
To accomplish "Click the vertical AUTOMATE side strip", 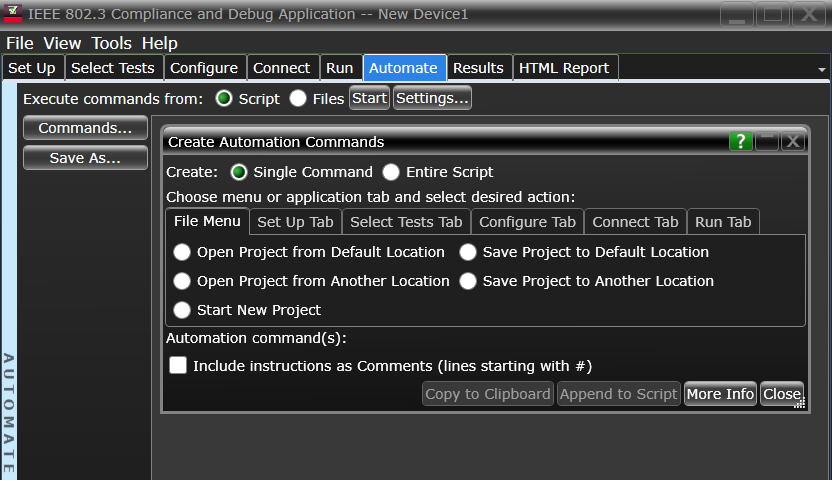I will tap(9, 281).
